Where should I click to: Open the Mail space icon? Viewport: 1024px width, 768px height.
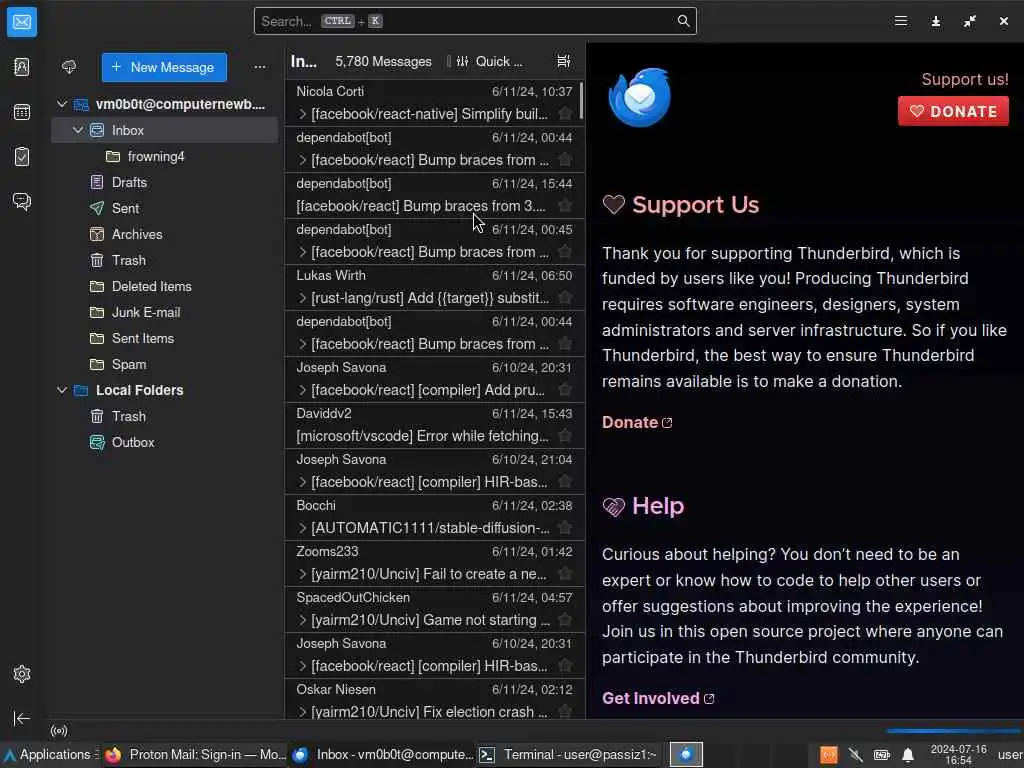coord(22,22)
